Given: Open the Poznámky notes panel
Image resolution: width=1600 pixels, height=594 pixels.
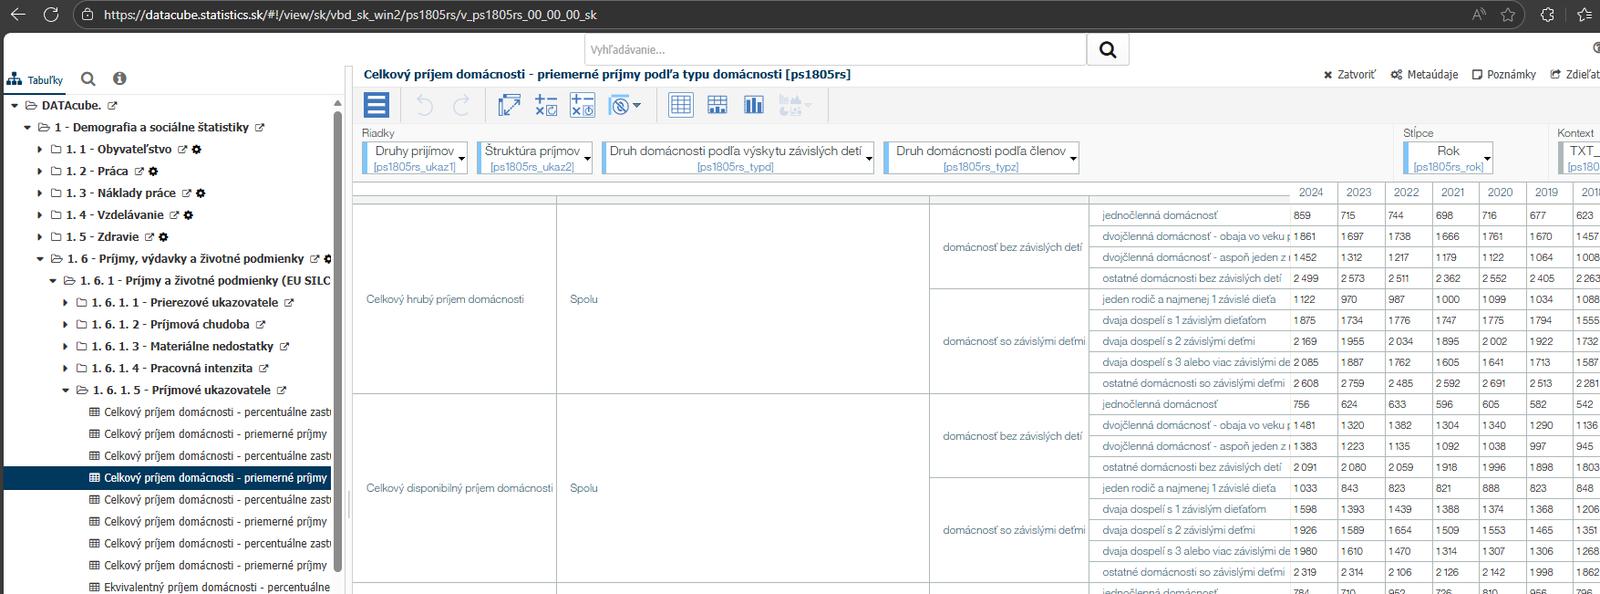Looking at the screenshot, I should [x=1503, y=75].
